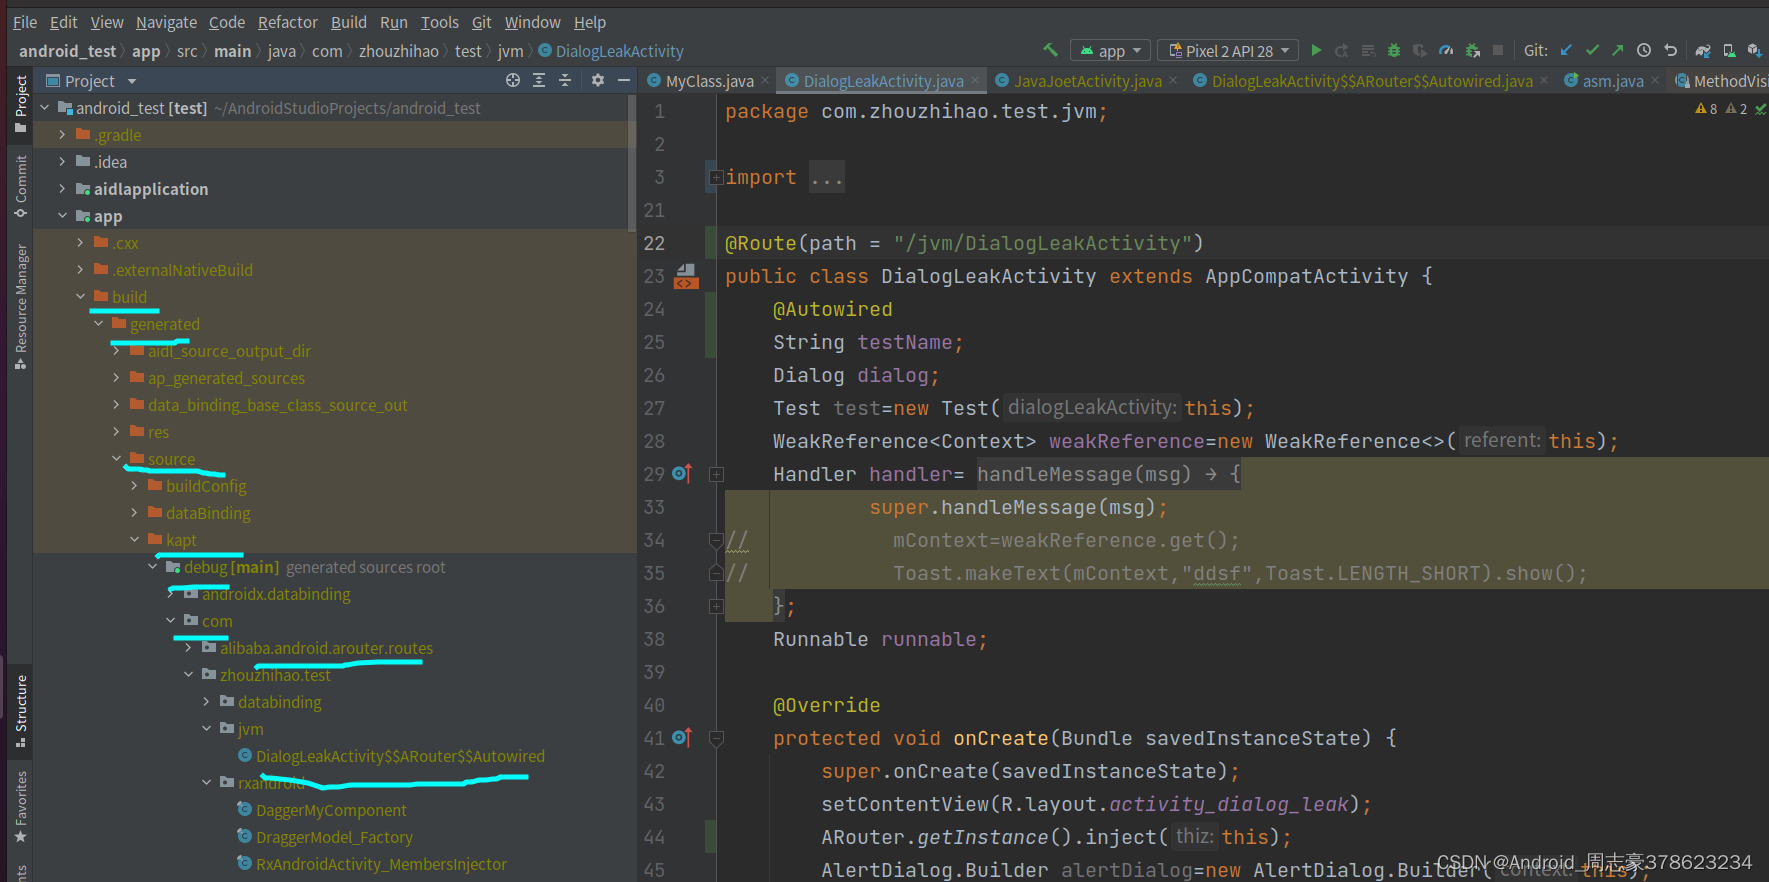Expand the buildConfig folder
Screen dimensions: 1769x882
(x=134, y=485)
